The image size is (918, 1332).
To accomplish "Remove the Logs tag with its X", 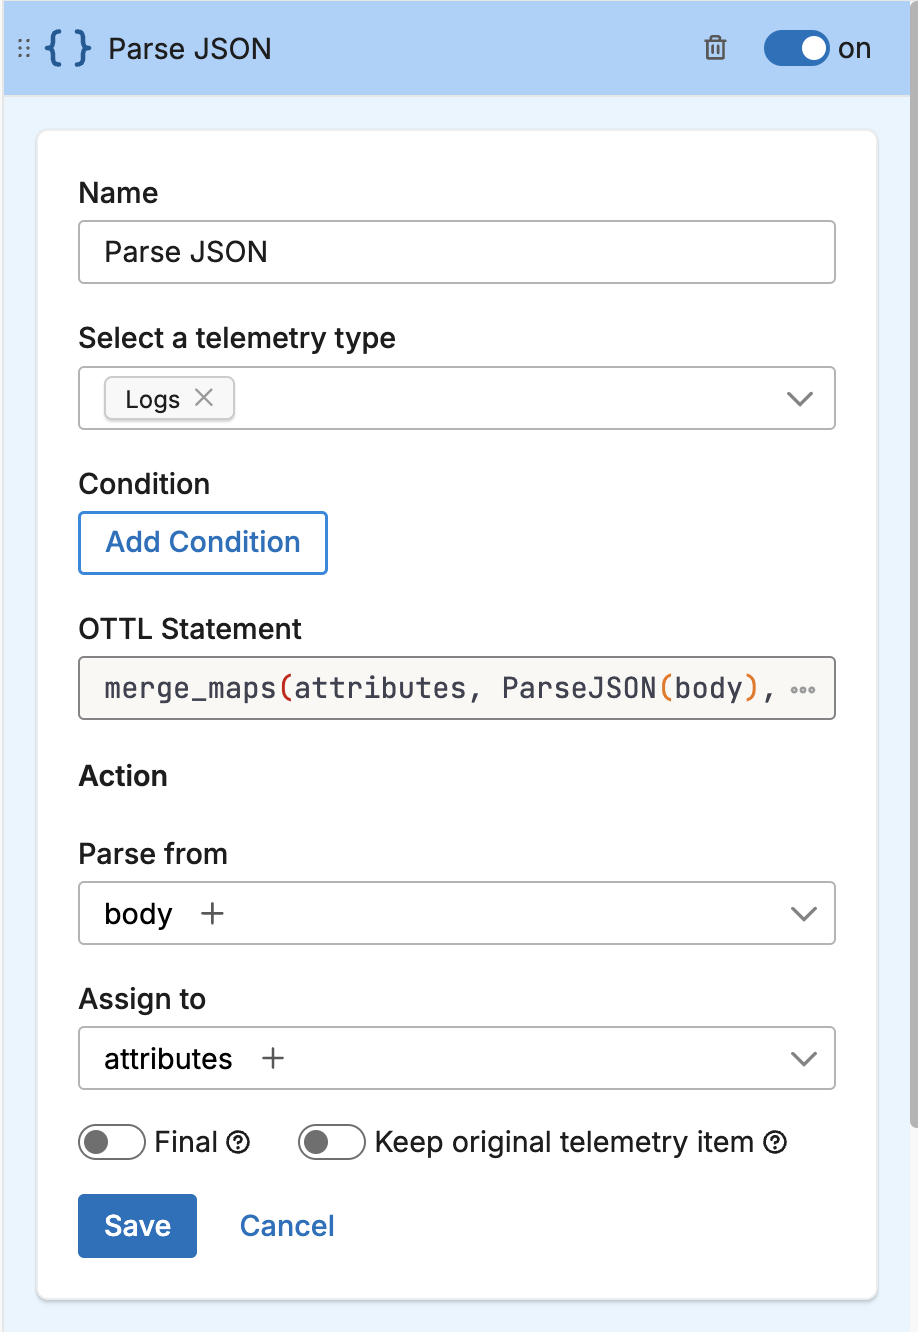I will (x=204, y=398).
